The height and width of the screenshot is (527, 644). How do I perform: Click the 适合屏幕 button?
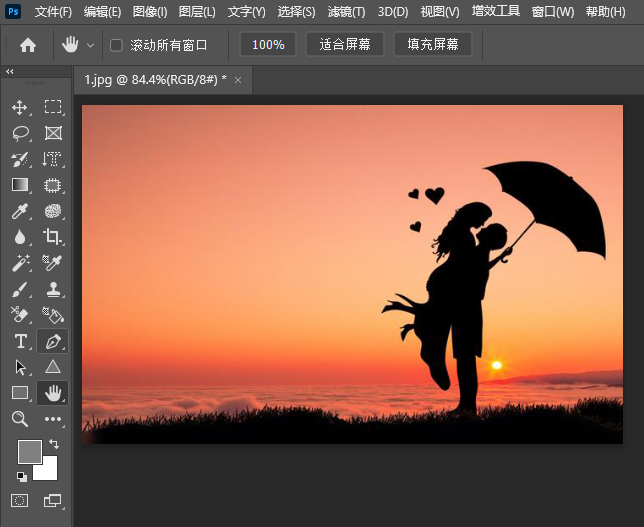(345, 44)
